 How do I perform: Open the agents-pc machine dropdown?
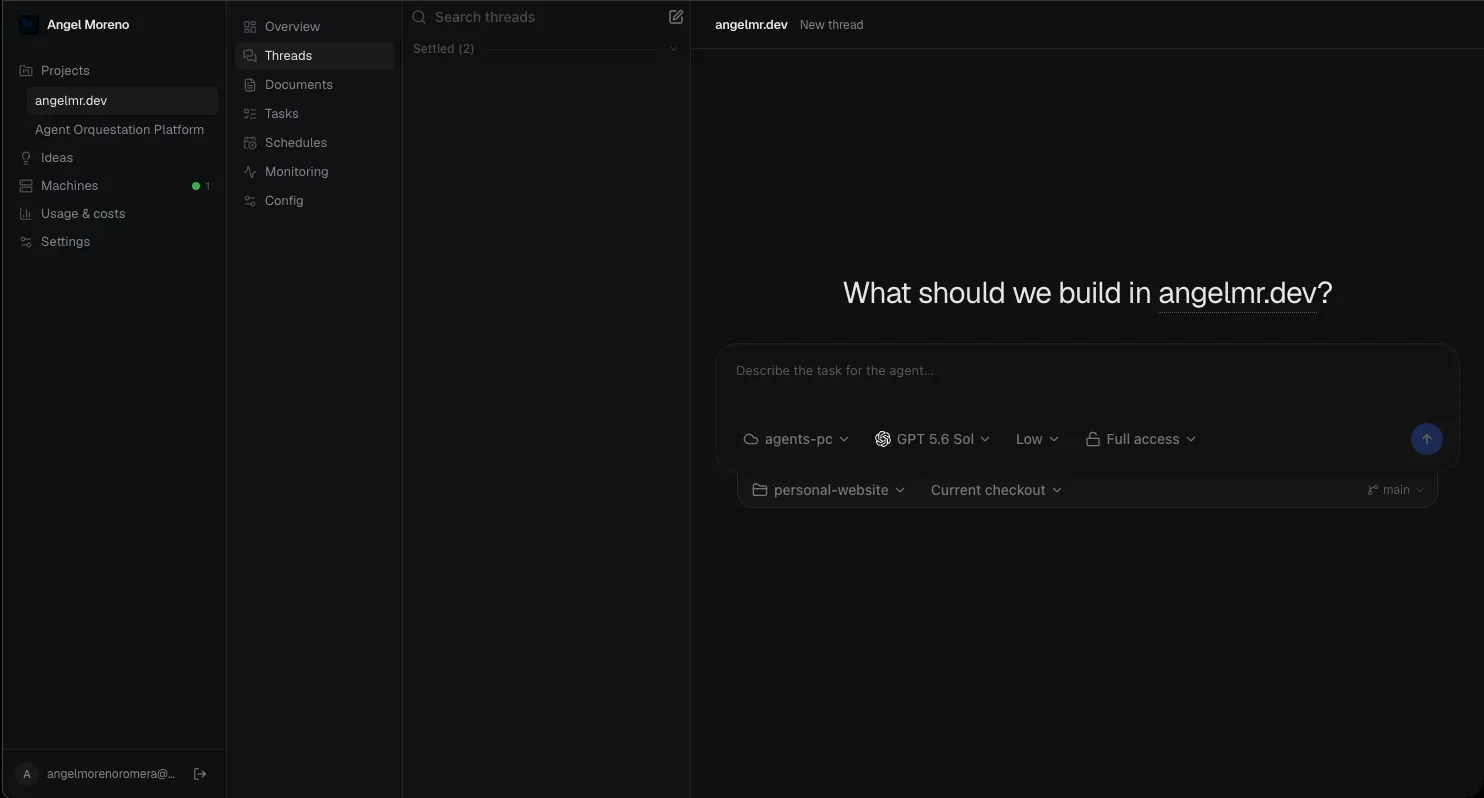(x=796, y=439)
